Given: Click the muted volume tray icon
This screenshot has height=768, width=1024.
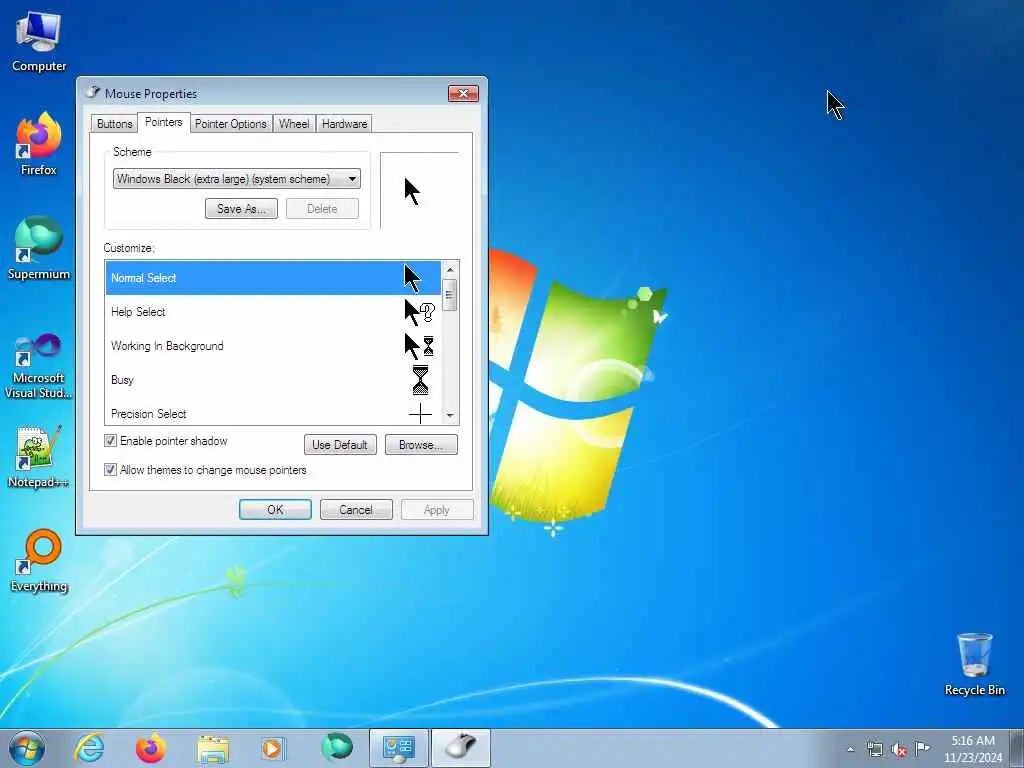Looking at the screenshot, I should (x=899, y=749).
